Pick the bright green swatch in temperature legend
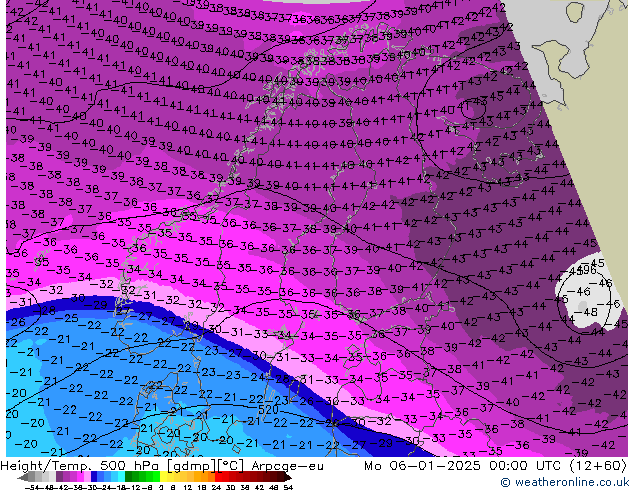 [x=156, y=478]
